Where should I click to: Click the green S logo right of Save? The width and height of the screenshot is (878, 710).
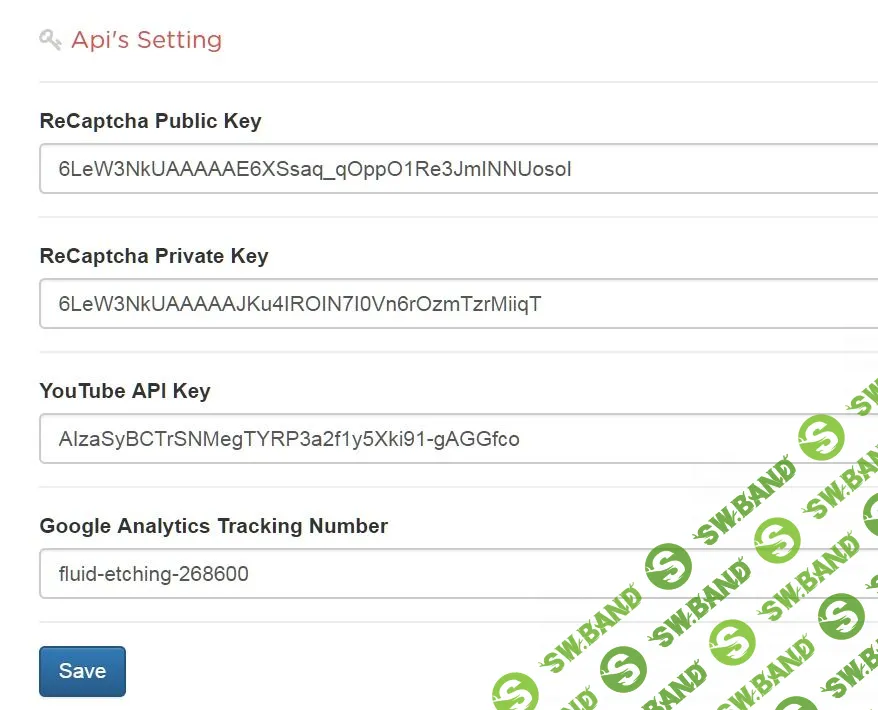pyautogui.click(x=516, y=692)
